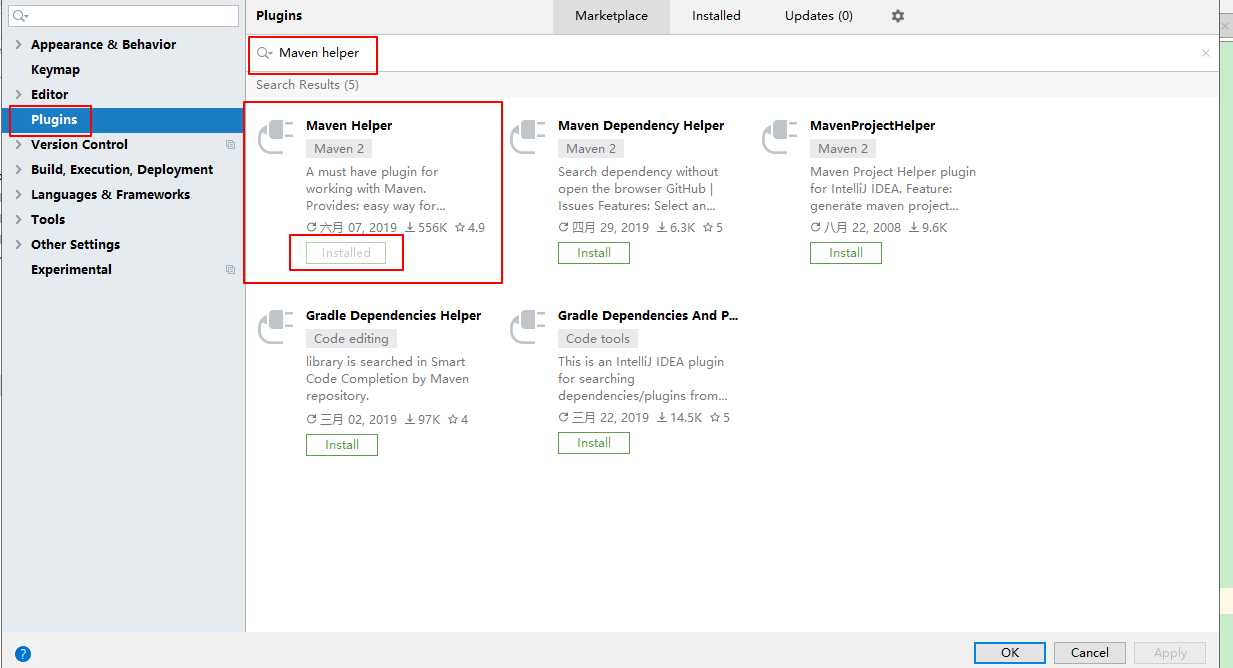The width and height of the screenshot is (1233, 668).
Task: Click the disabled Apply button
Action: (x=1170, y=653)
